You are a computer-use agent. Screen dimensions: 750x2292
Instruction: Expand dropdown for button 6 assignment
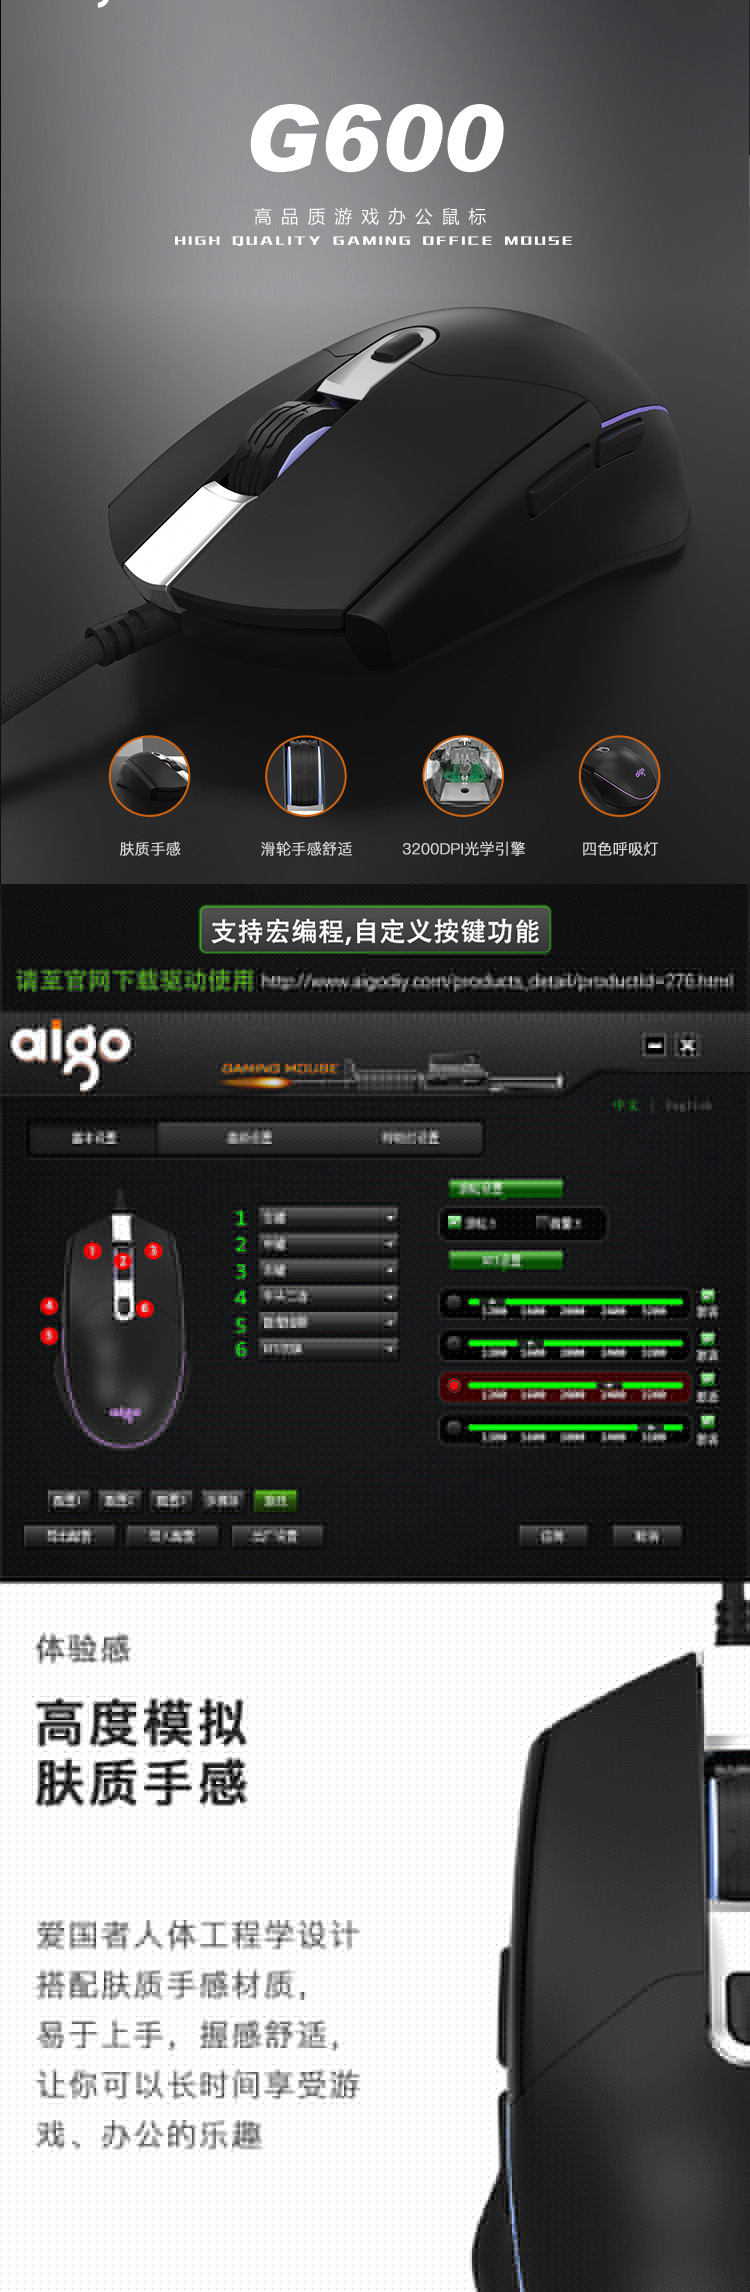click(329, 1349)
